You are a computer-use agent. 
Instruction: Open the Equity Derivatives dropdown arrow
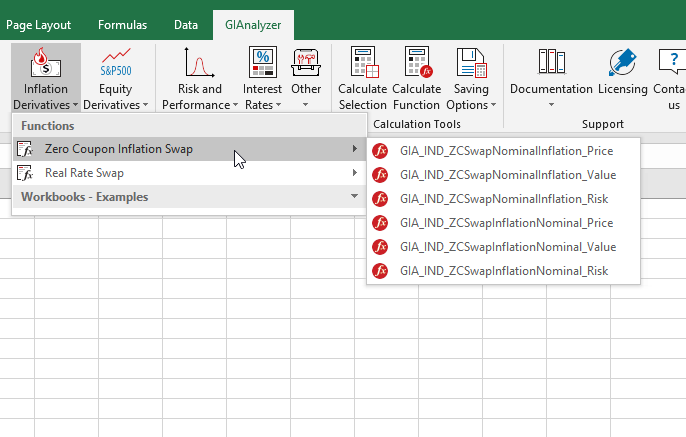click(x=146, y=105)
